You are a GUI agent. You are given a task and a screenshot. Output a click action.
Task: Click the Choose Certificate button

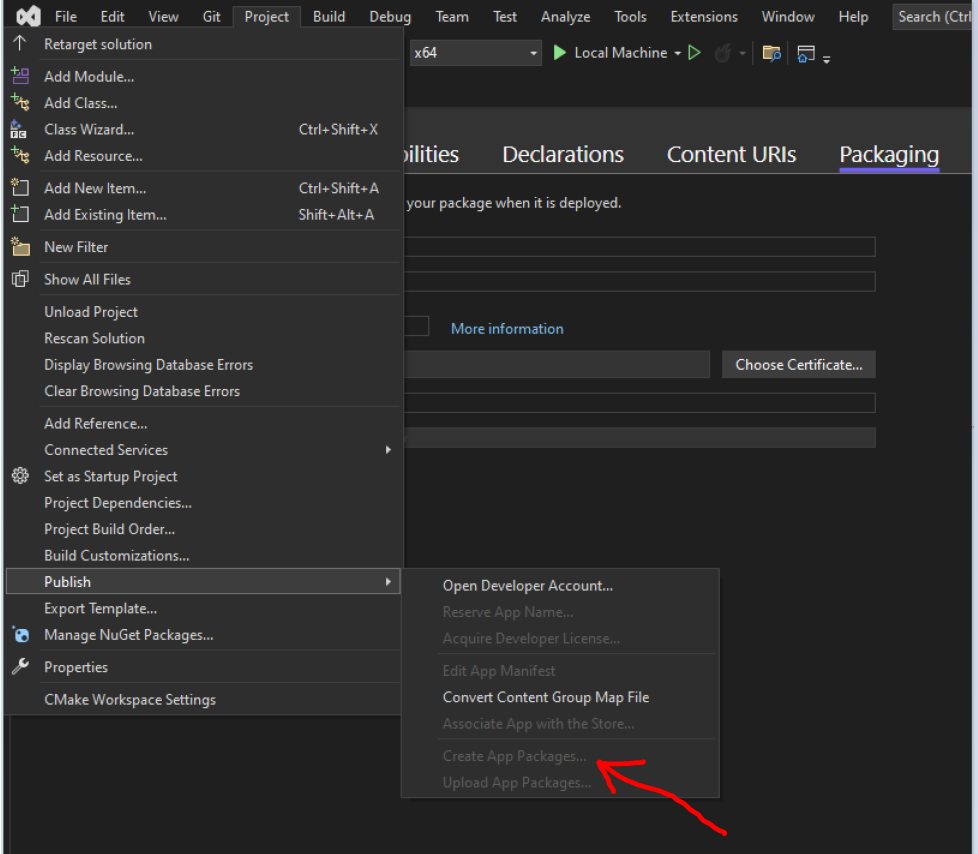[798, 364]
